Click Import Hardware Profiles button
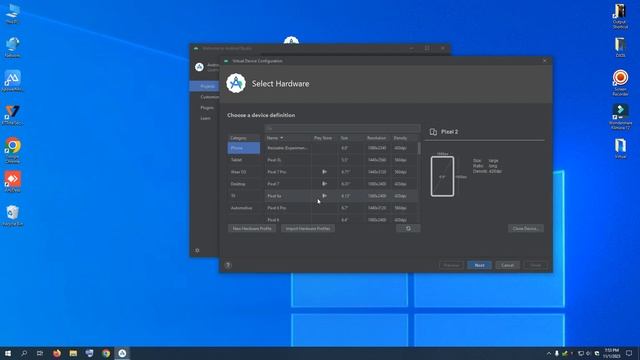The height and width of the screenshot is (360, 640). pos(308,229)
